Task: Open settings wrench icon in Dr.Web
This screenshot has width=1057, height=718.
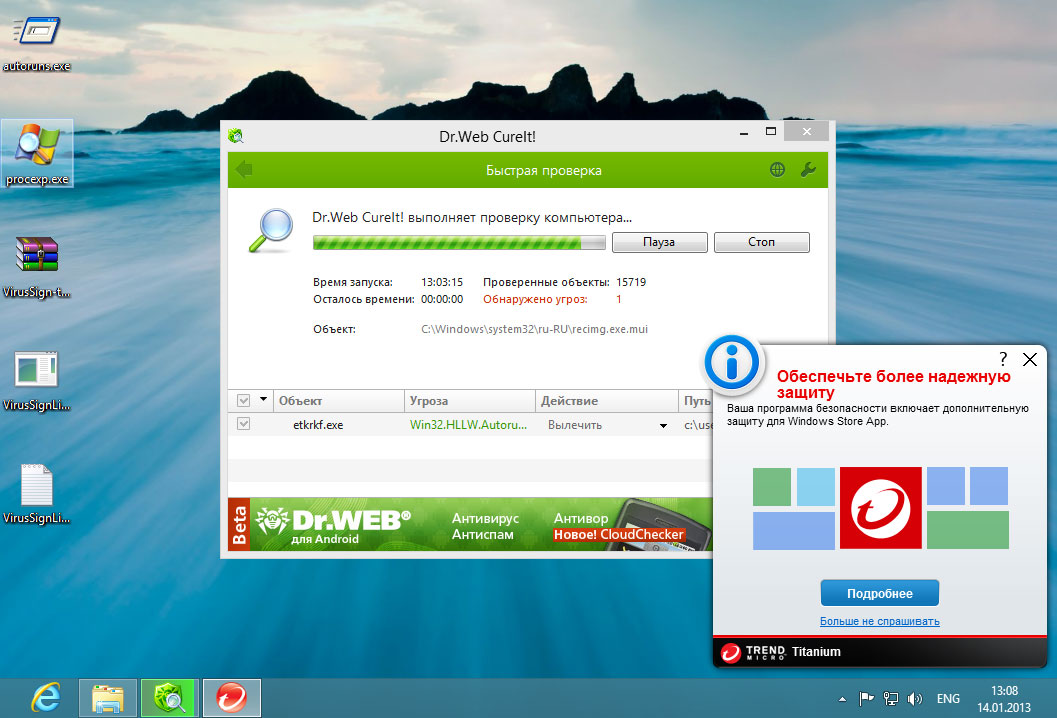Action: click(808, 170)
